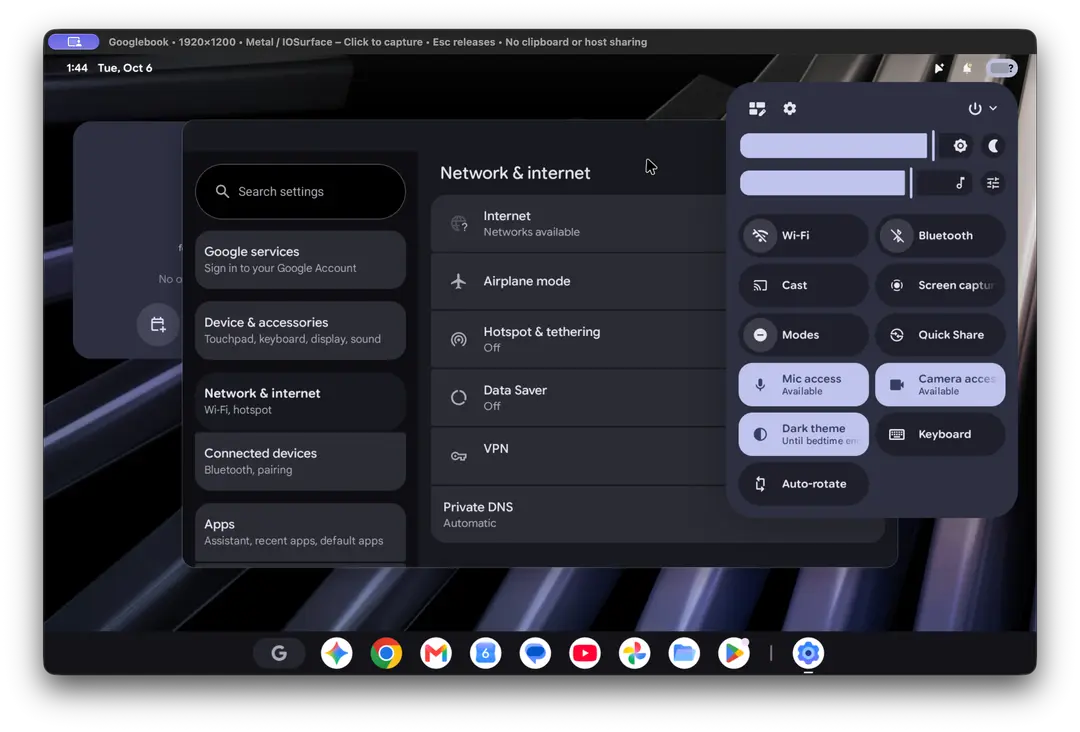Open the volume mixer sliders icon

(993, 183)
